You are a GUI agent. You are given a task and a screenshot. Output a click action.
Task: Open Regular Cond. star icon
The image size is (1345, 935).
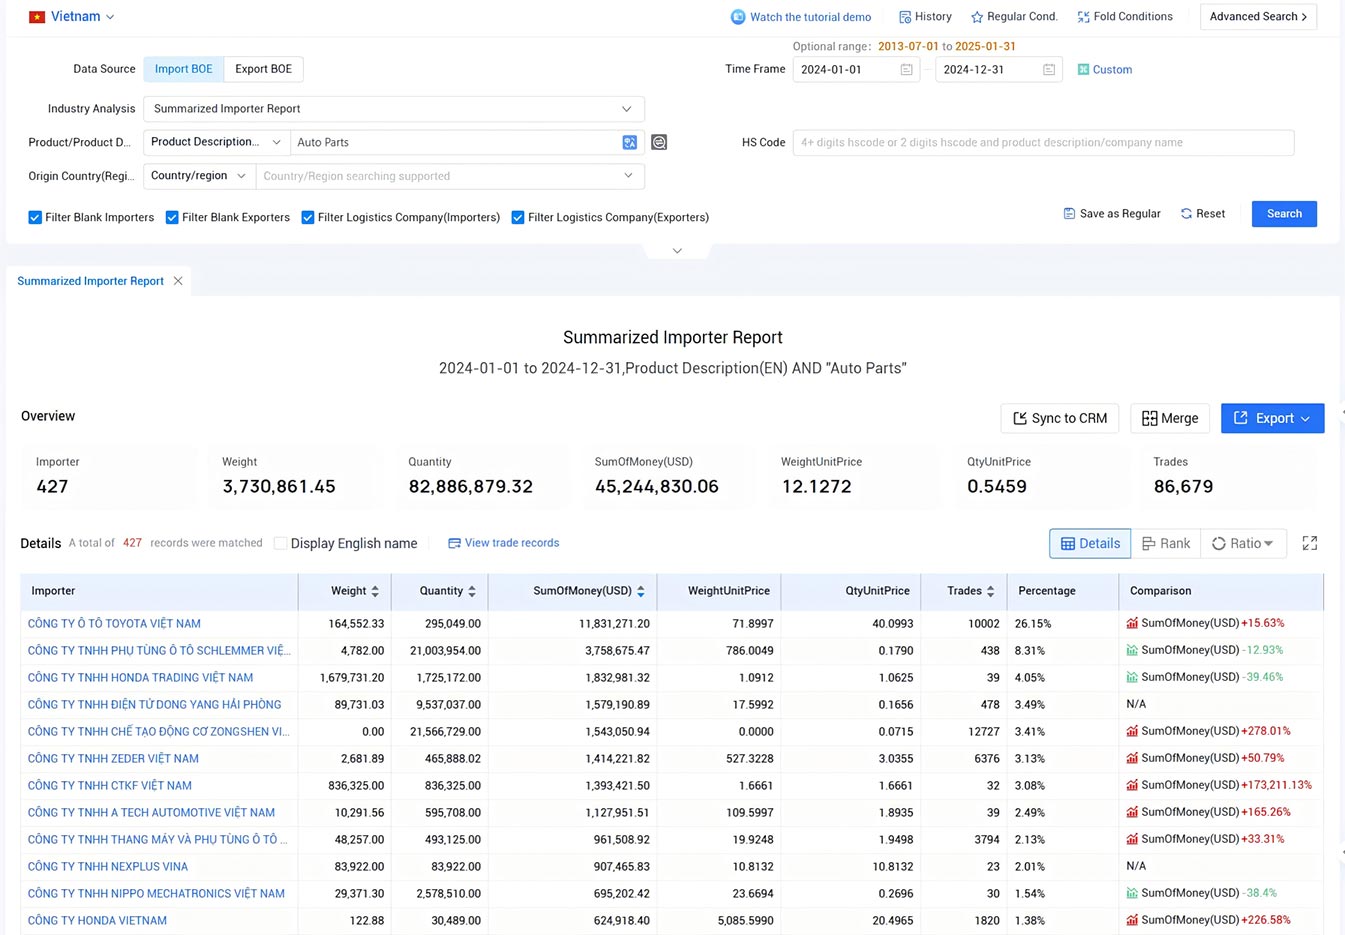point(977,17)
